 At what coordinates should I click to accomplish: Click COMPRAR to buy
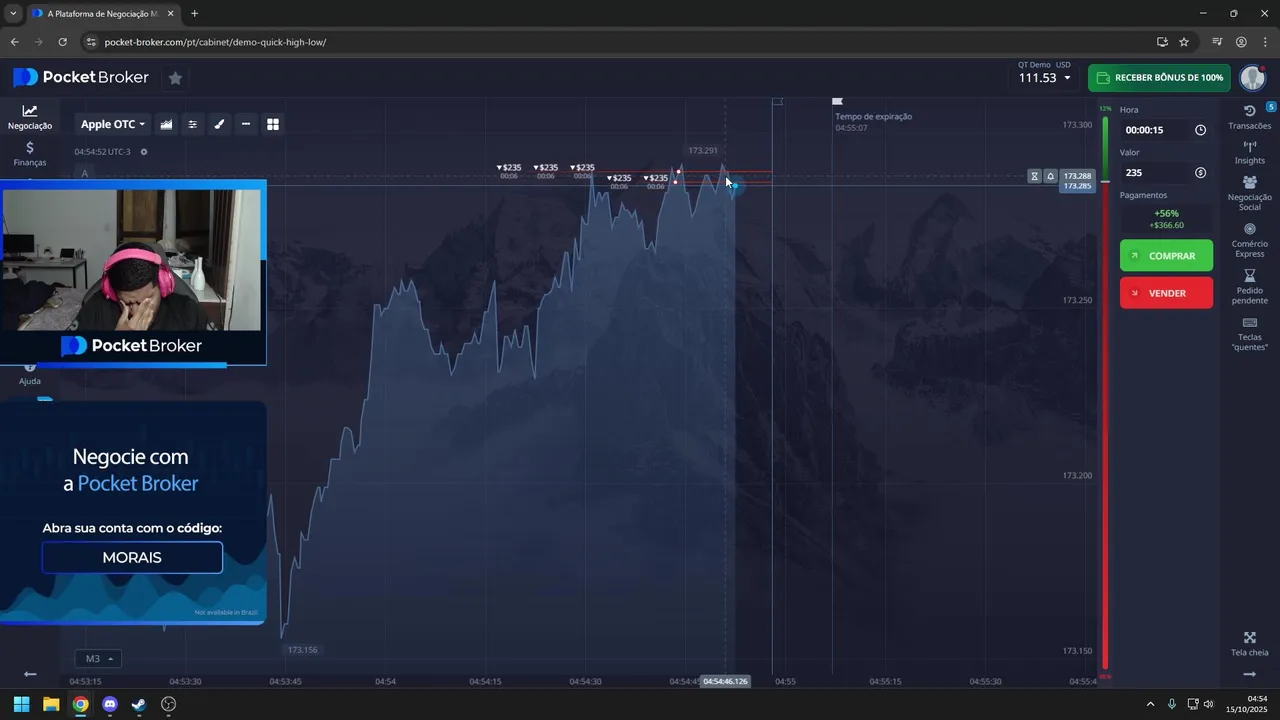[1166, 256]
